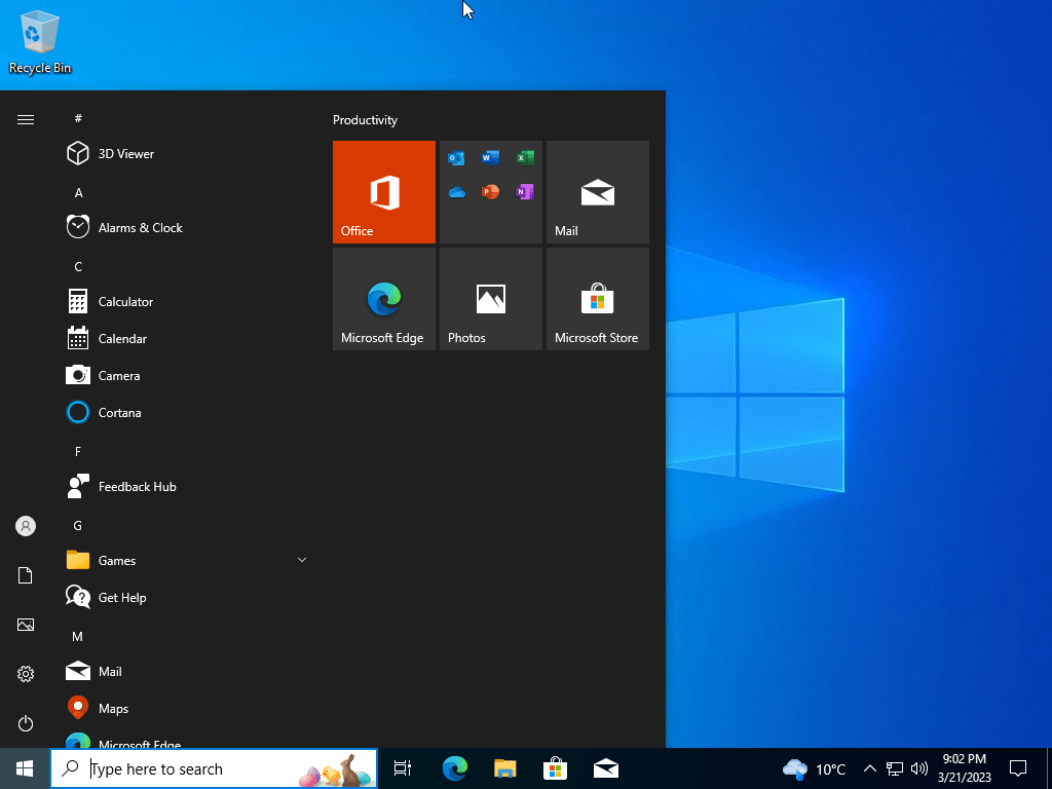Open Mail from the taskbar
This screenshot has height=789, width=1052.
coord(606,769)
